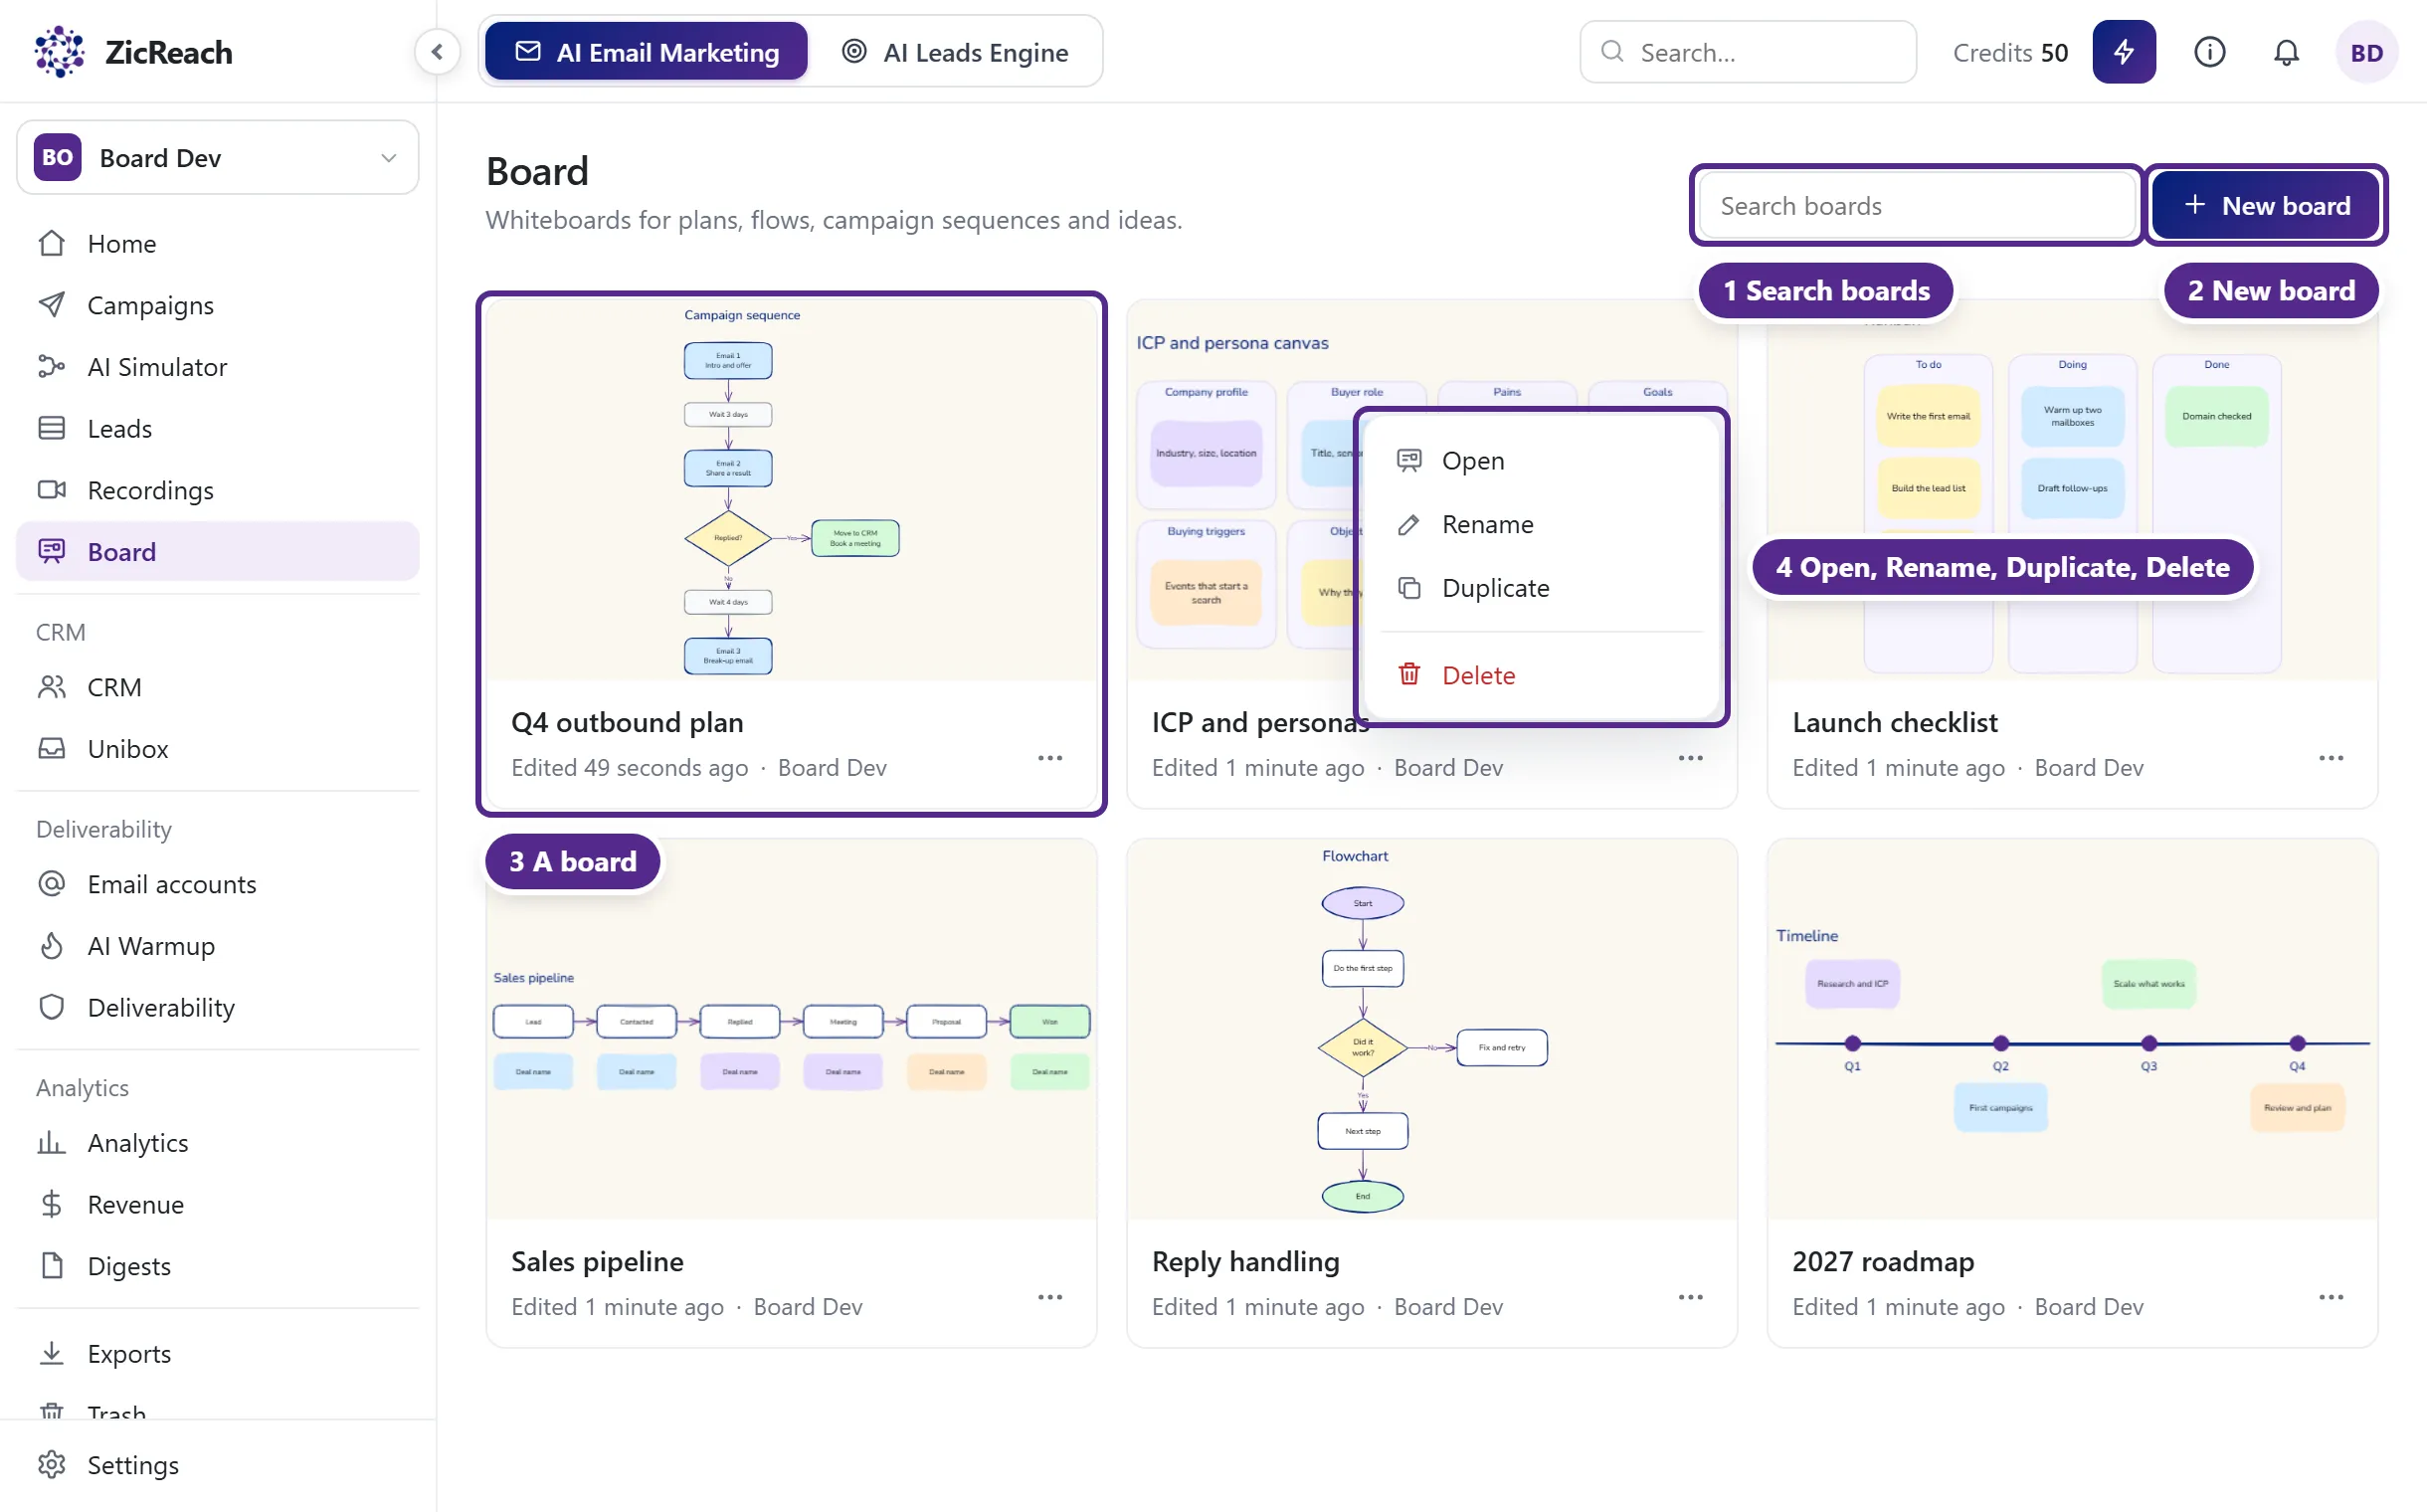This screenshot has height=1512, width=2427.
Task: Focus the top Search field
Action: click(x=1747, y=52)
